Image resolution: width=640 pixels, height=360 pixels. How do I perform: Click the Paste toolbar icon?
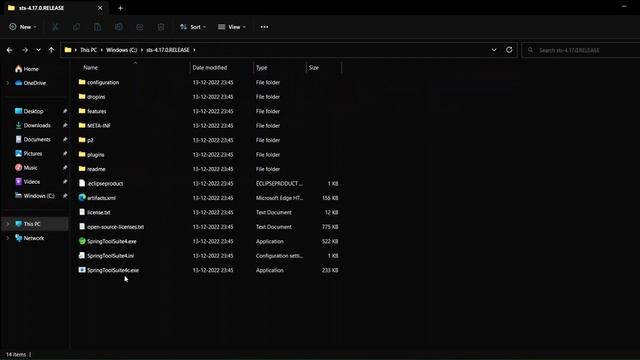98,27
